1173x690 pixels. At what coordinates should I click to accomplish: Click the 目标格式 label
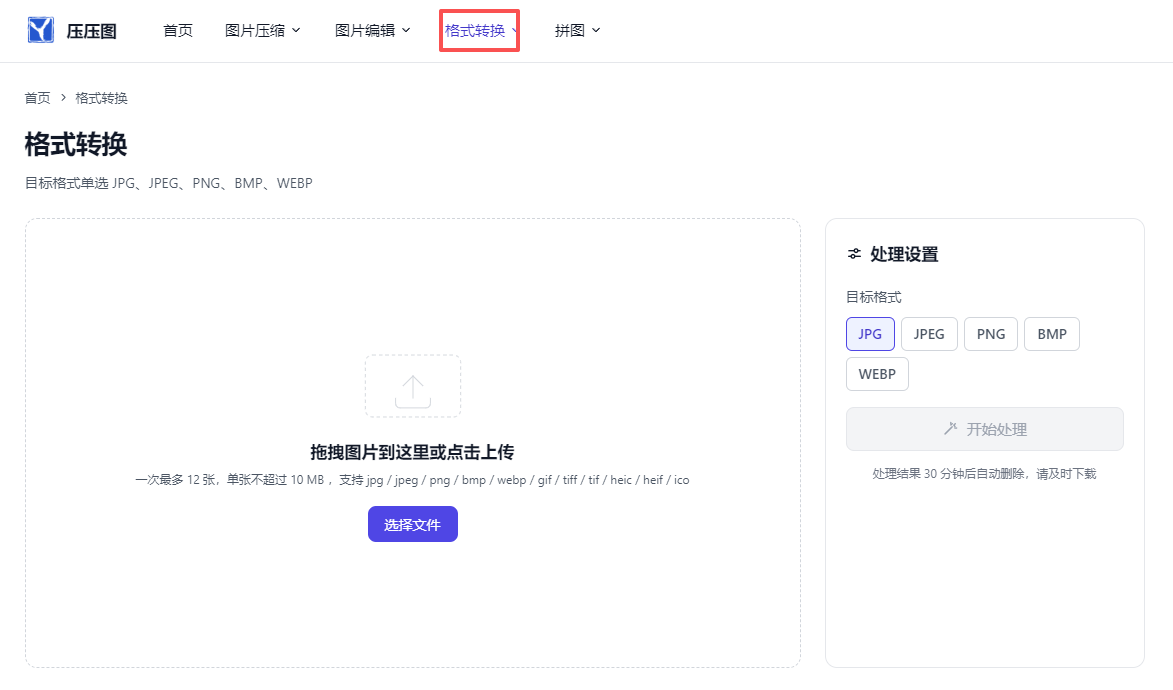(874, 297)
